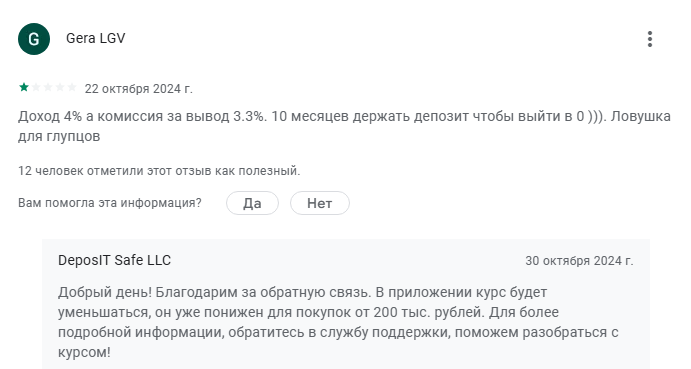Click the reply date 30 октября 2024 г.
The image size is (691, 369).
click(x=579, y=261)
